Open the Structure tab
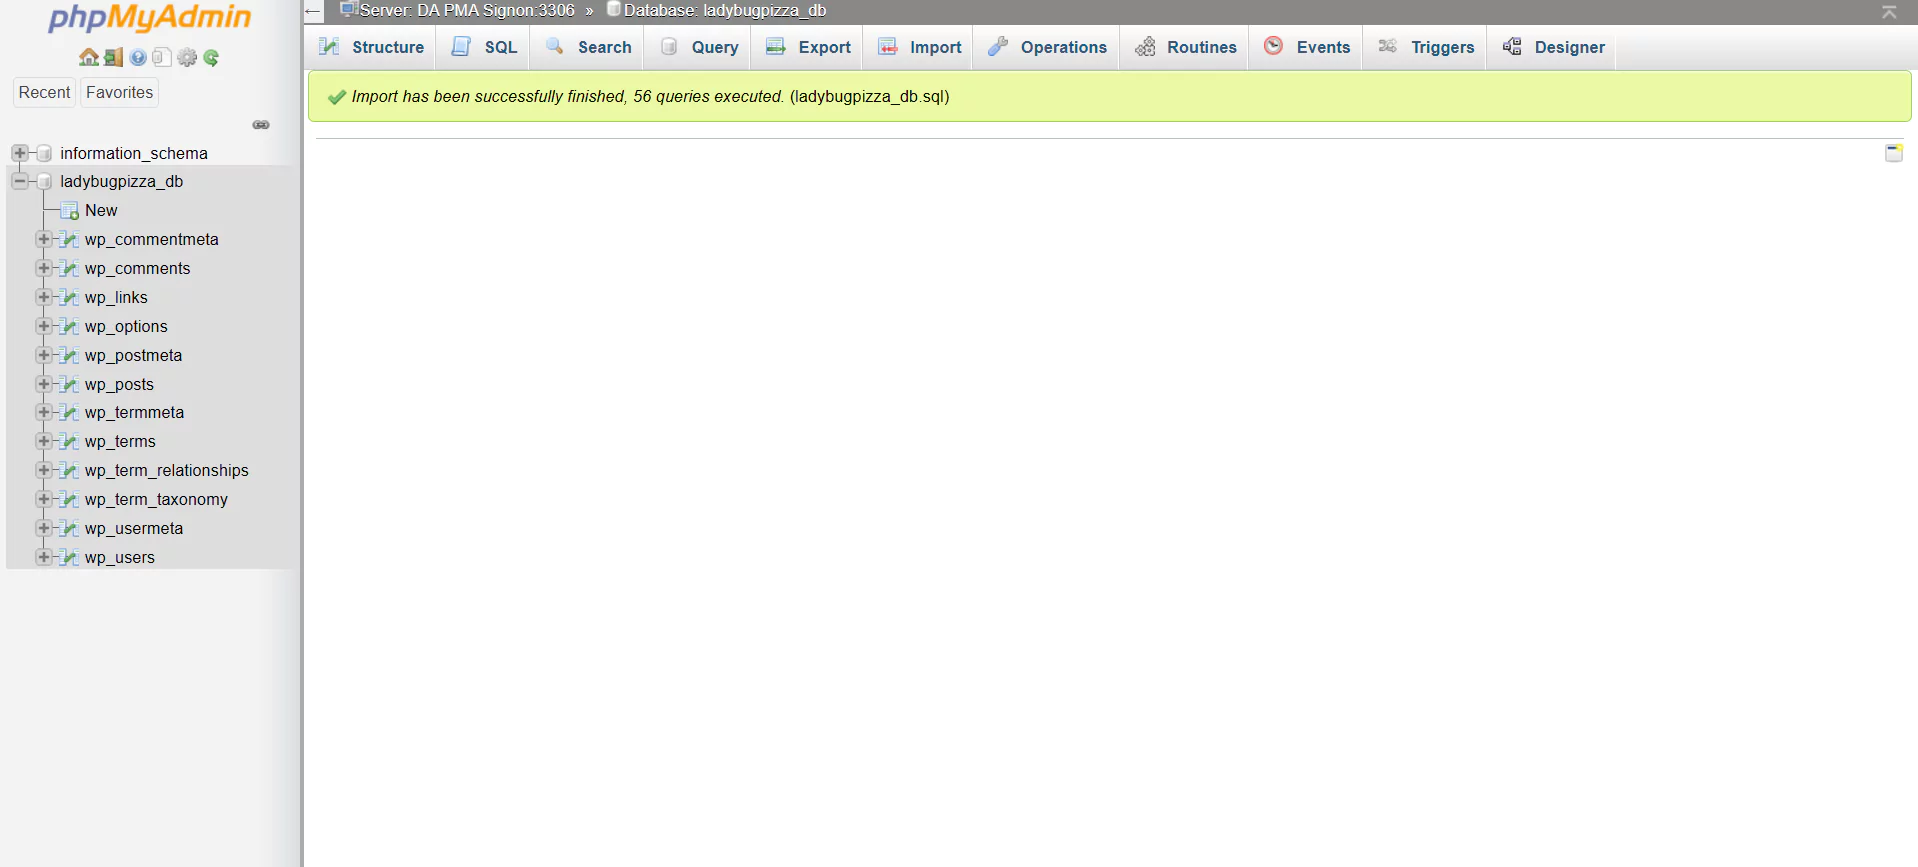 tap(371, 47)
